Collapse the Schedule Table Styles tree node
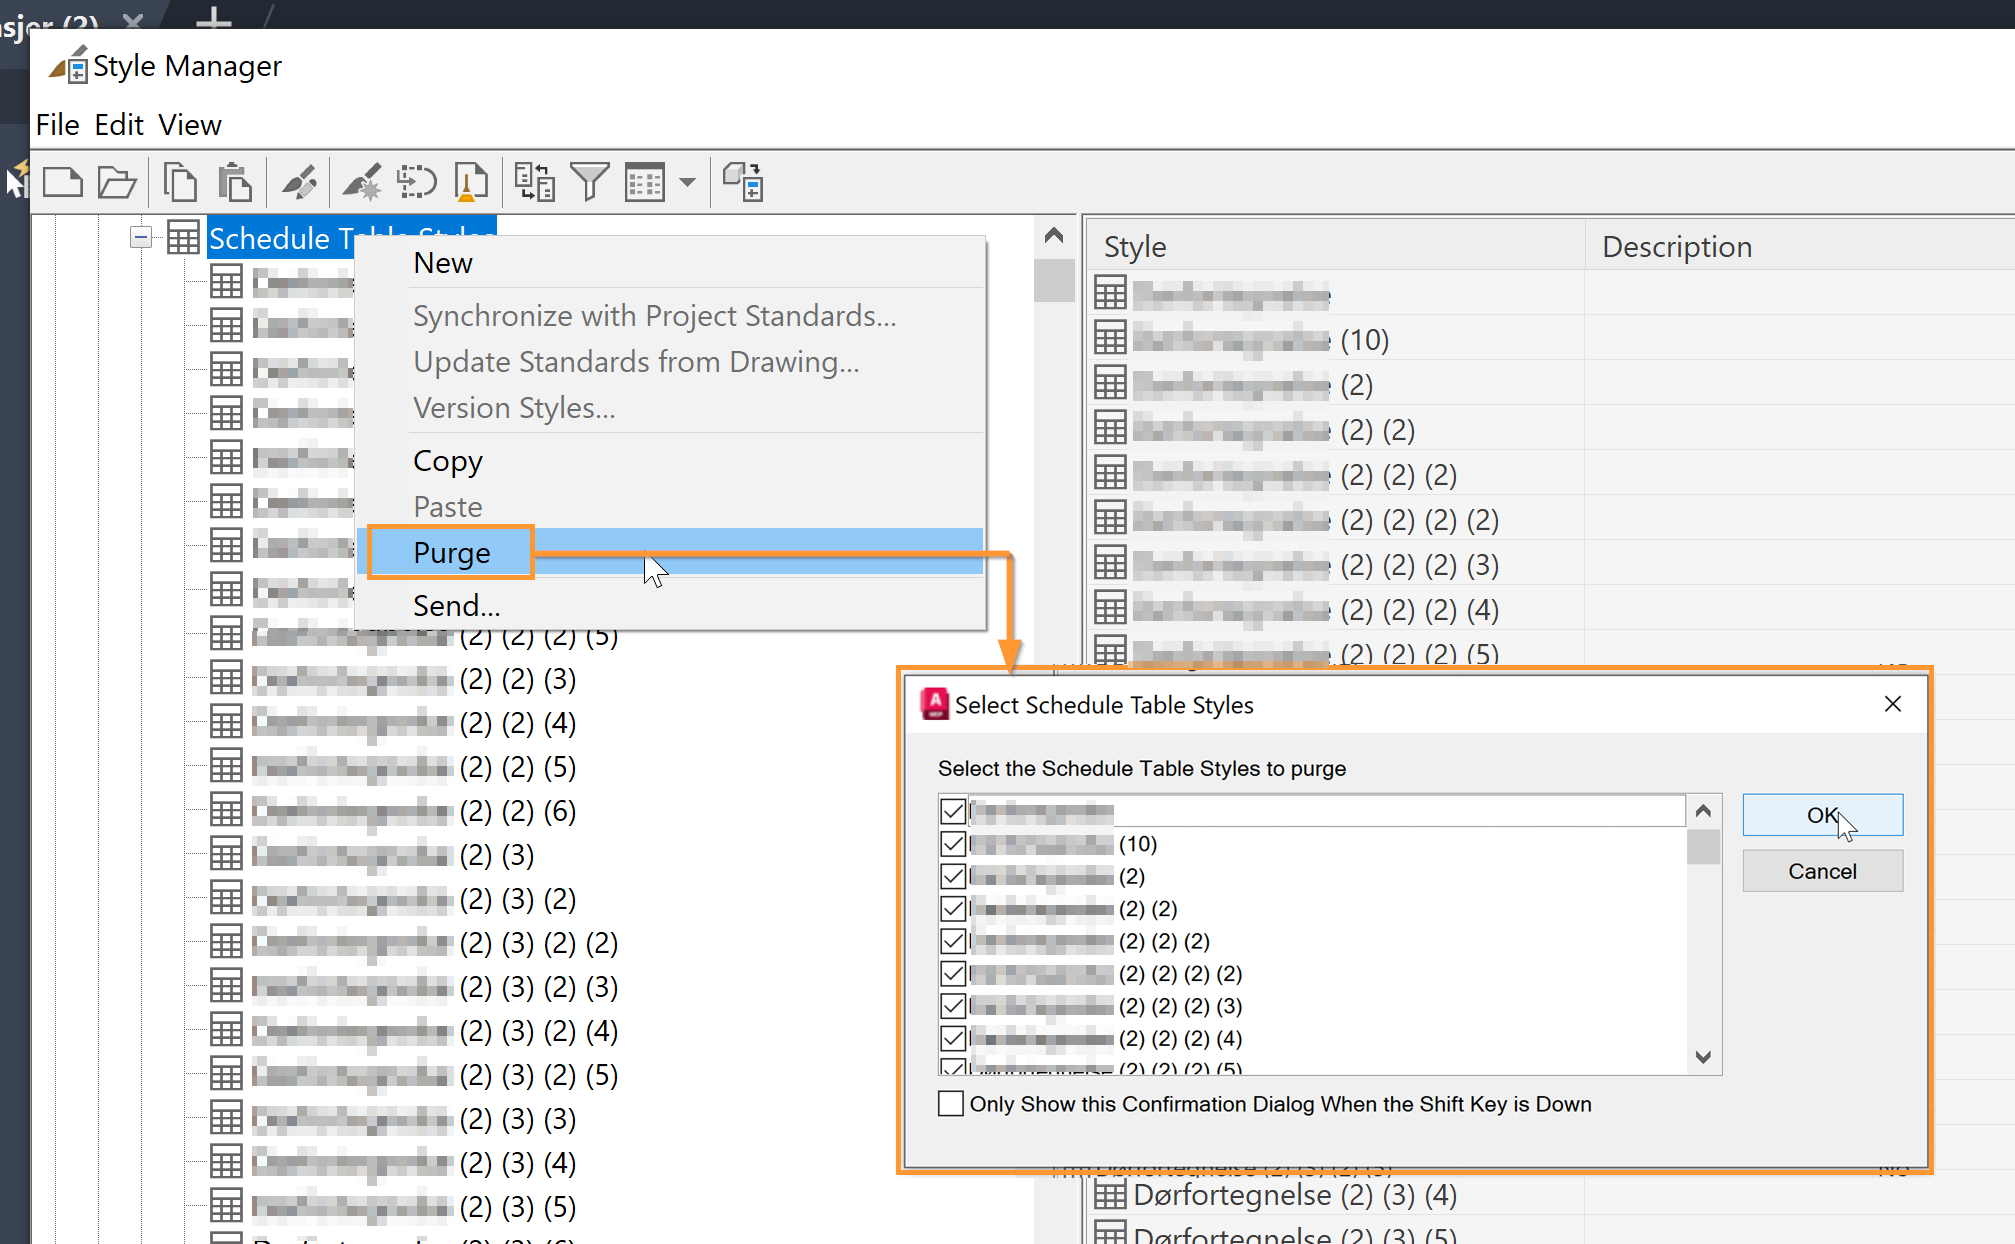 coord(141,238)
